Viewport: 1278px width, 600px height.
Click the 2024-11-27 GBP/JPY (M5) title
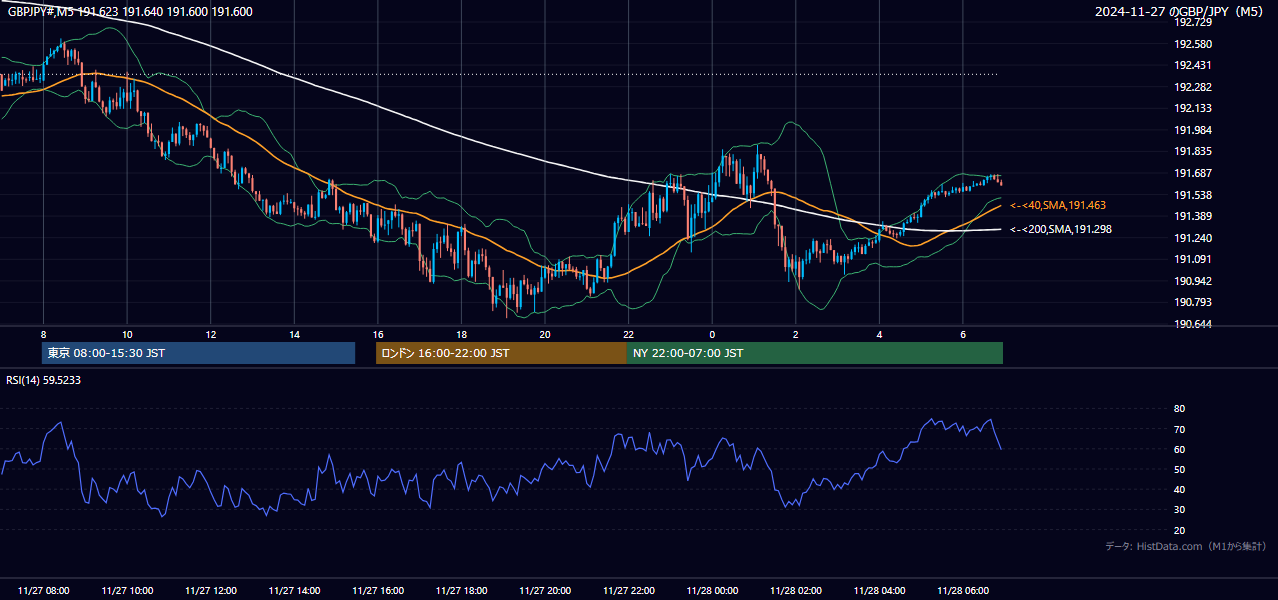[1180, 11]
